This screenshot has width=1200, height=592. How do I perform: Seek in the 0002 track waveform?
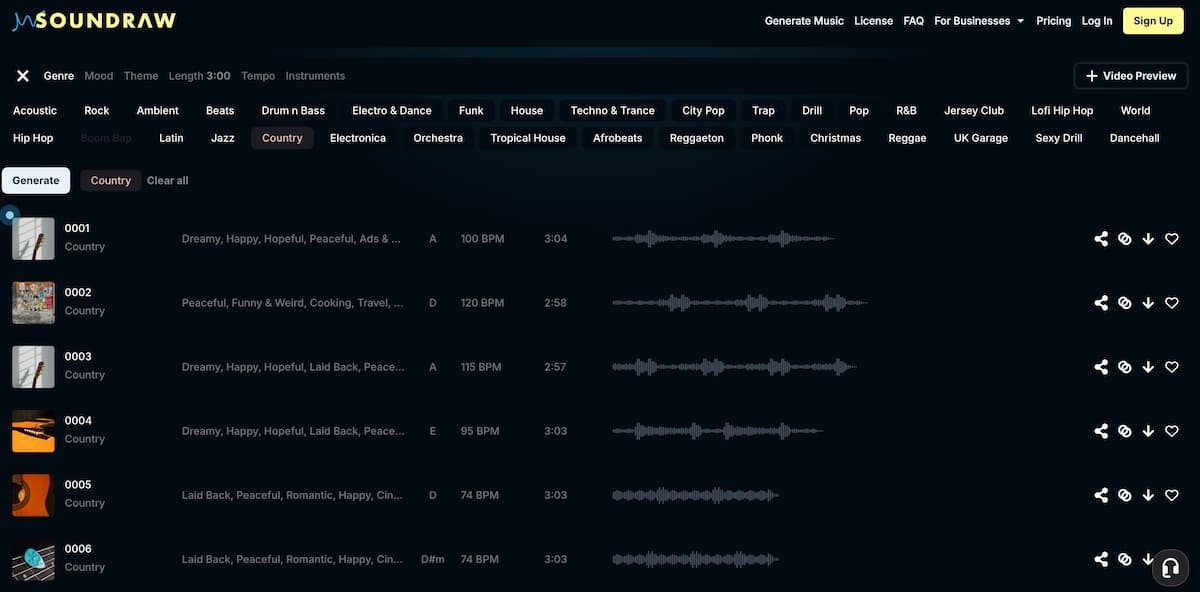[739, 303]
